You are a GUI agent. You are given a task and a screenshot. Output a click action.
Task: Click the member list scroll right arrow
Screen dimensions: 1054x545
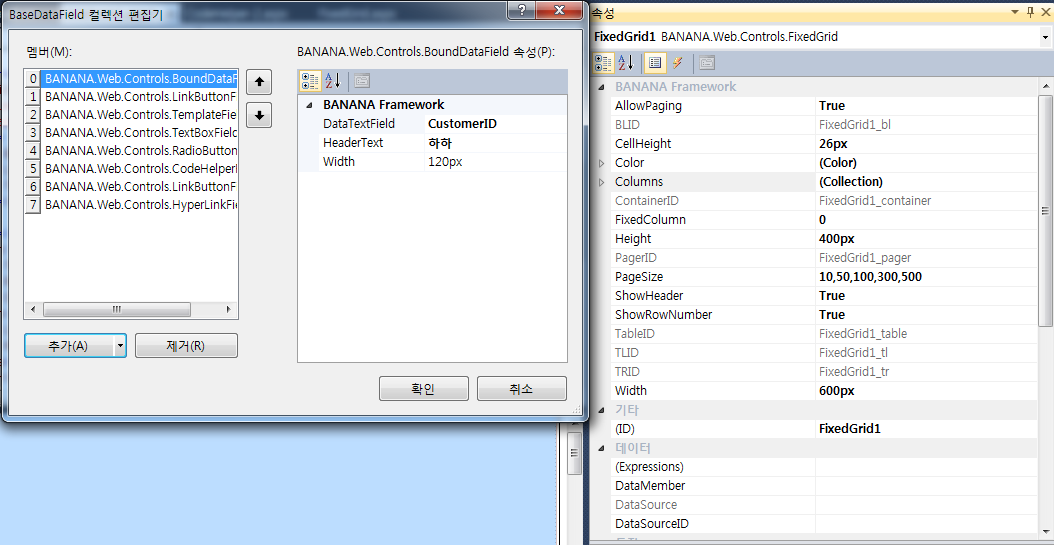(228, 310)
